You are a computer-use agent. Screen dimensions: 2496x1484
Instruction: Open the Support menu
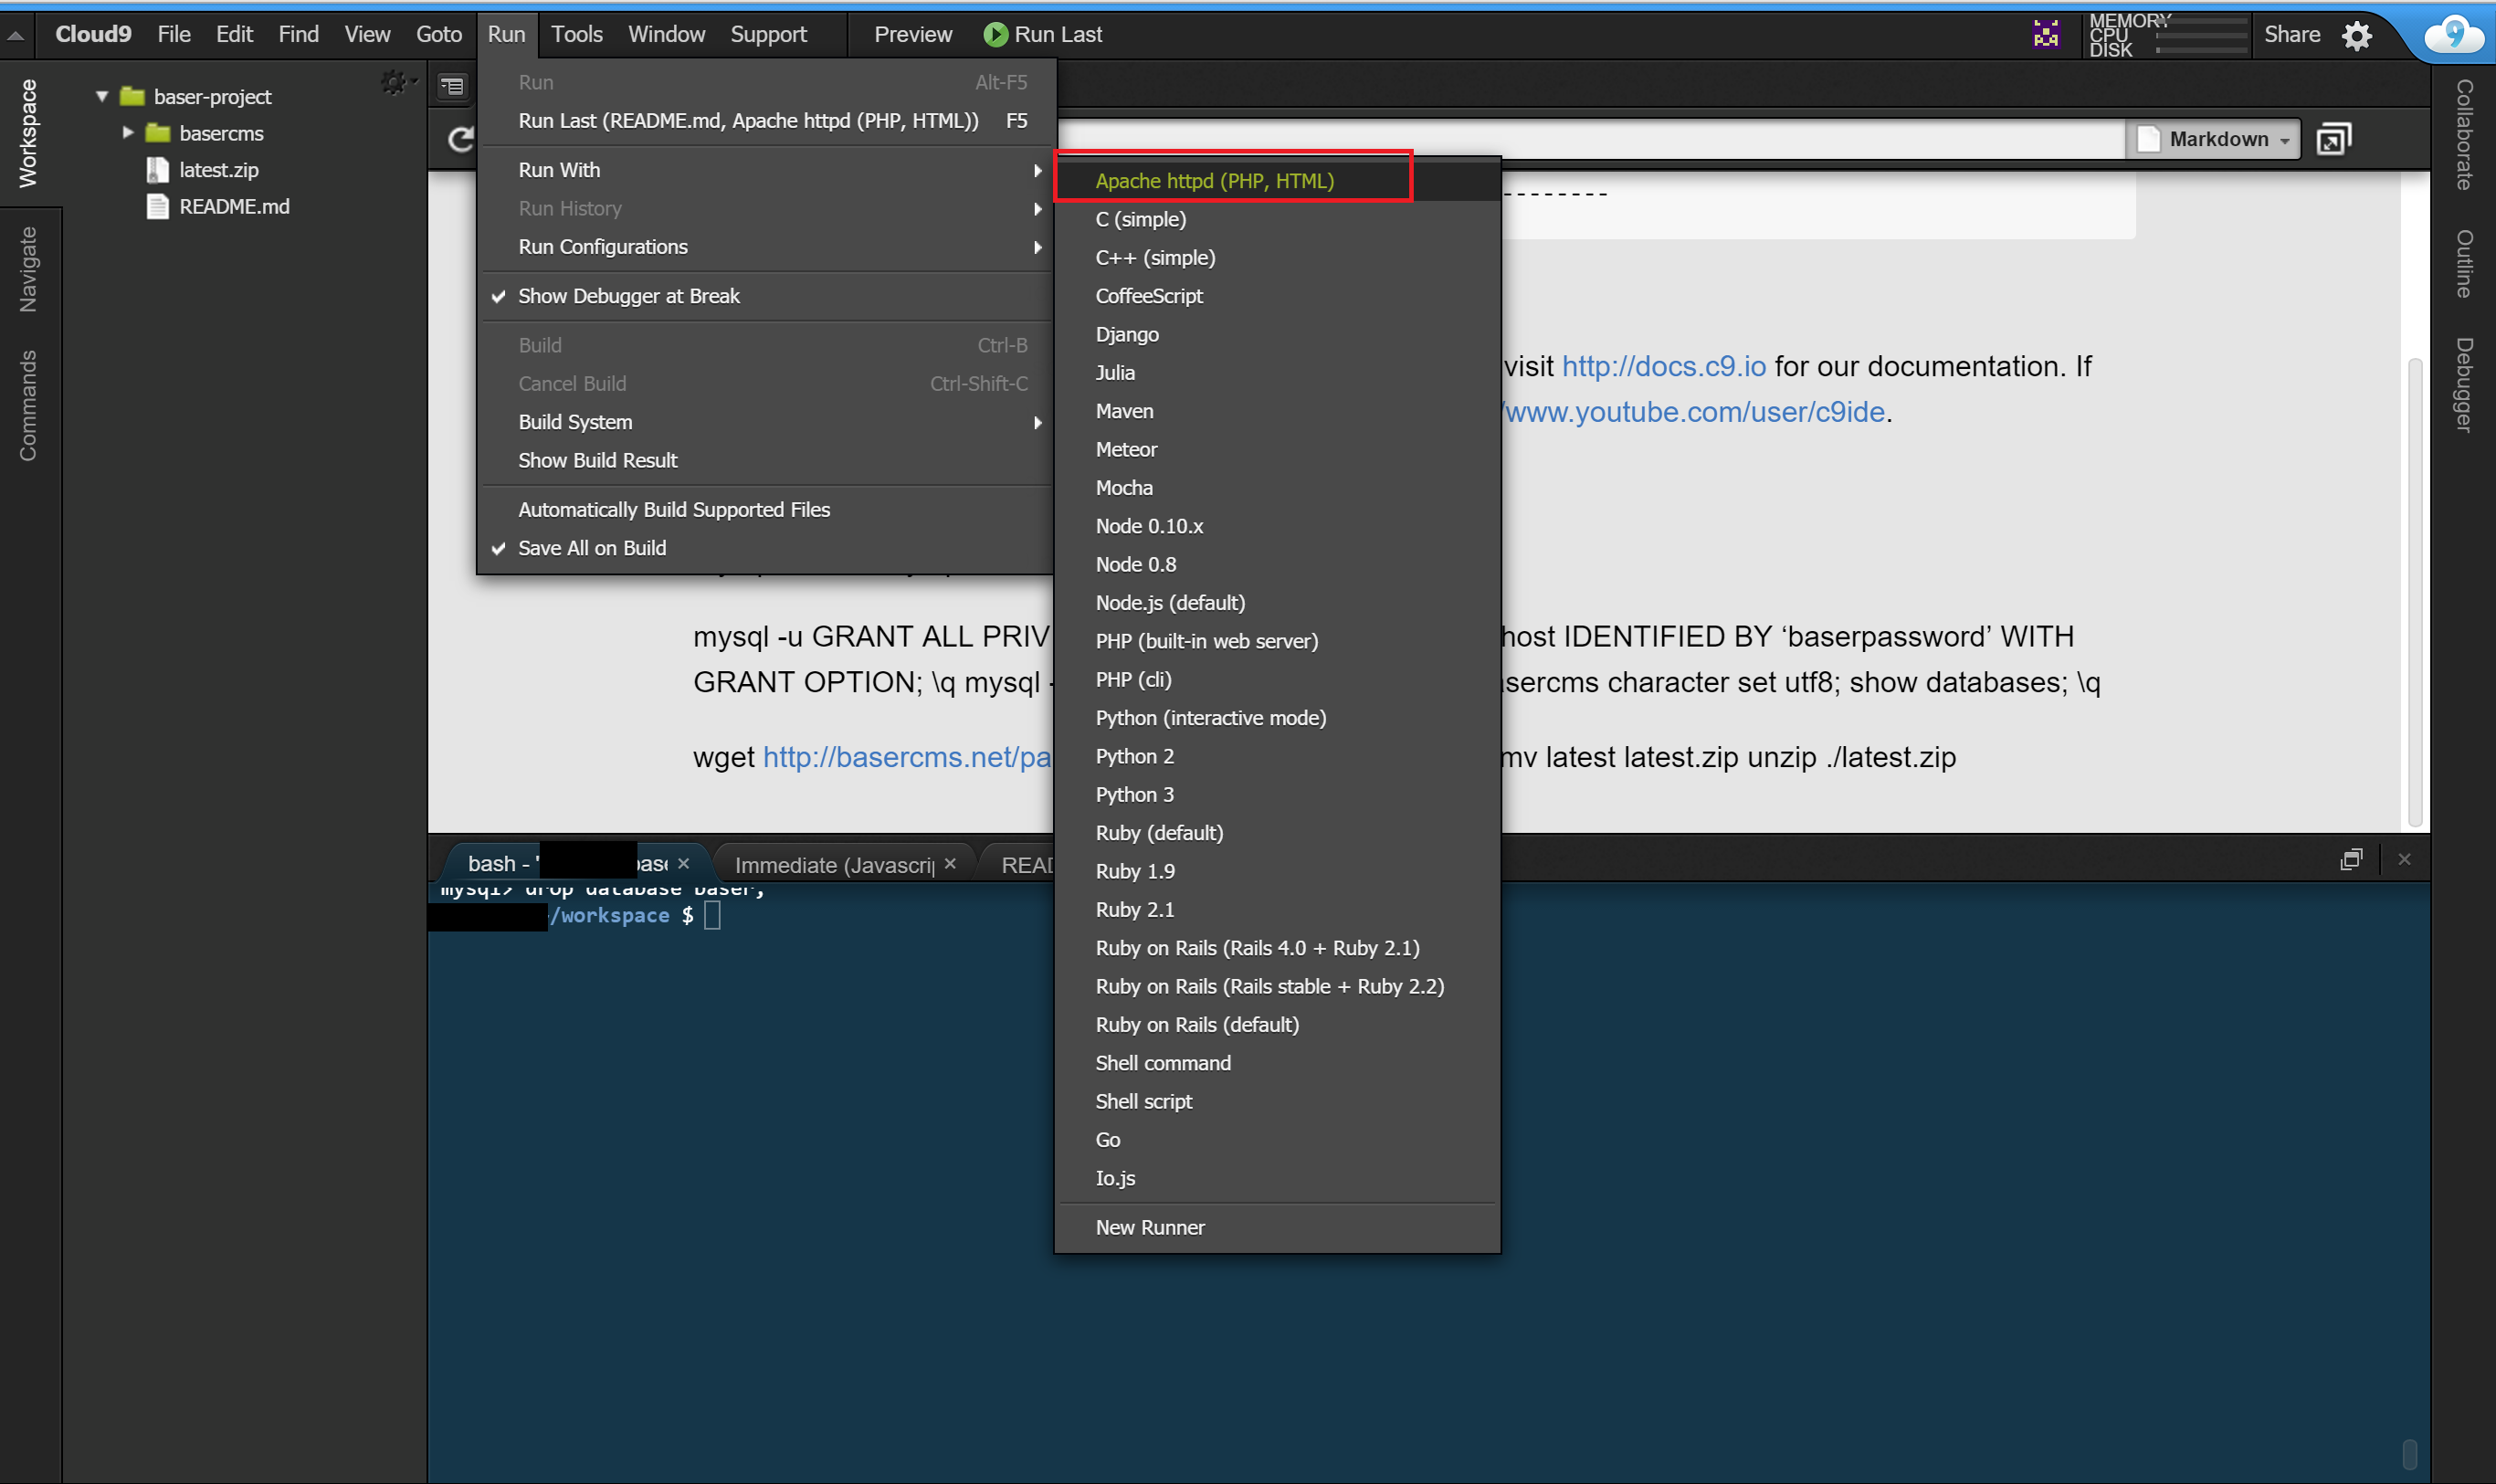[x=768, y=35]
